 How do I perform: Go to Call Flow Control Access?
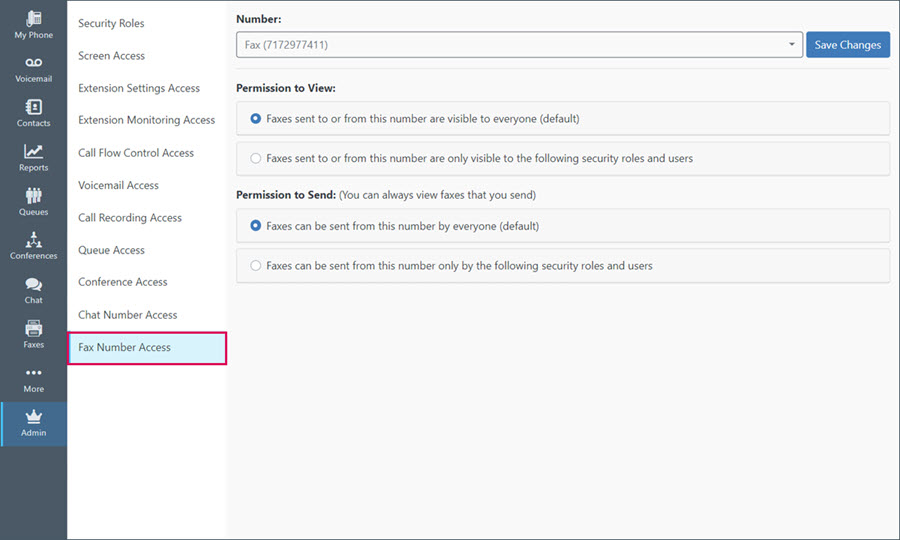click(x=136, y=153)
